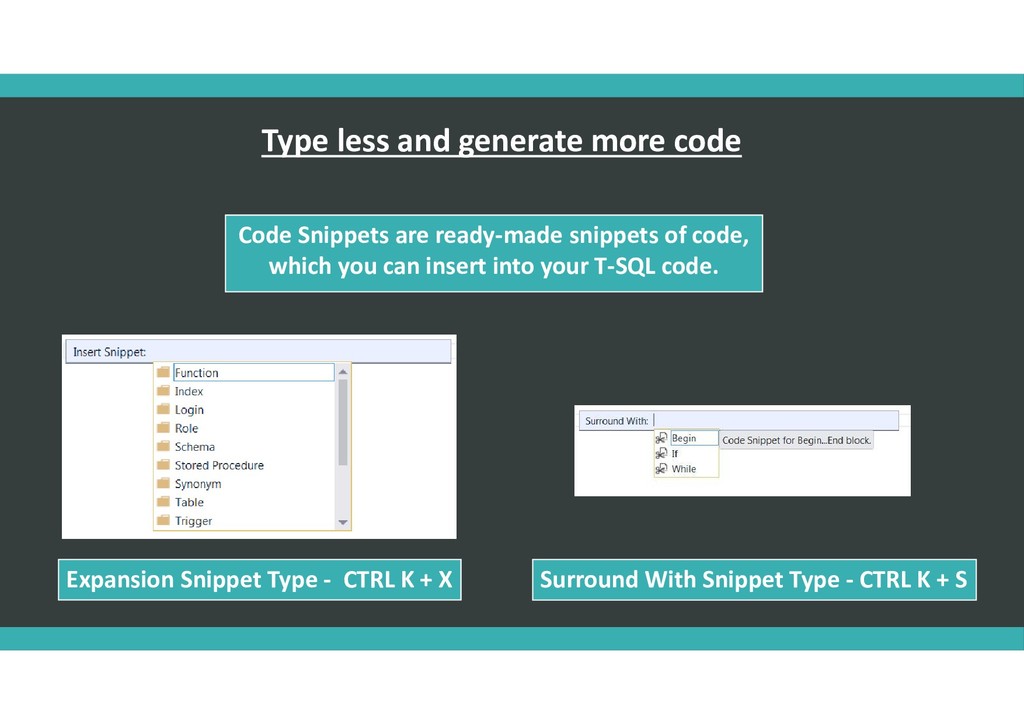Click the If snippet icon
This screenshot has width=1024, height=724.
click(x=661, y=453)
